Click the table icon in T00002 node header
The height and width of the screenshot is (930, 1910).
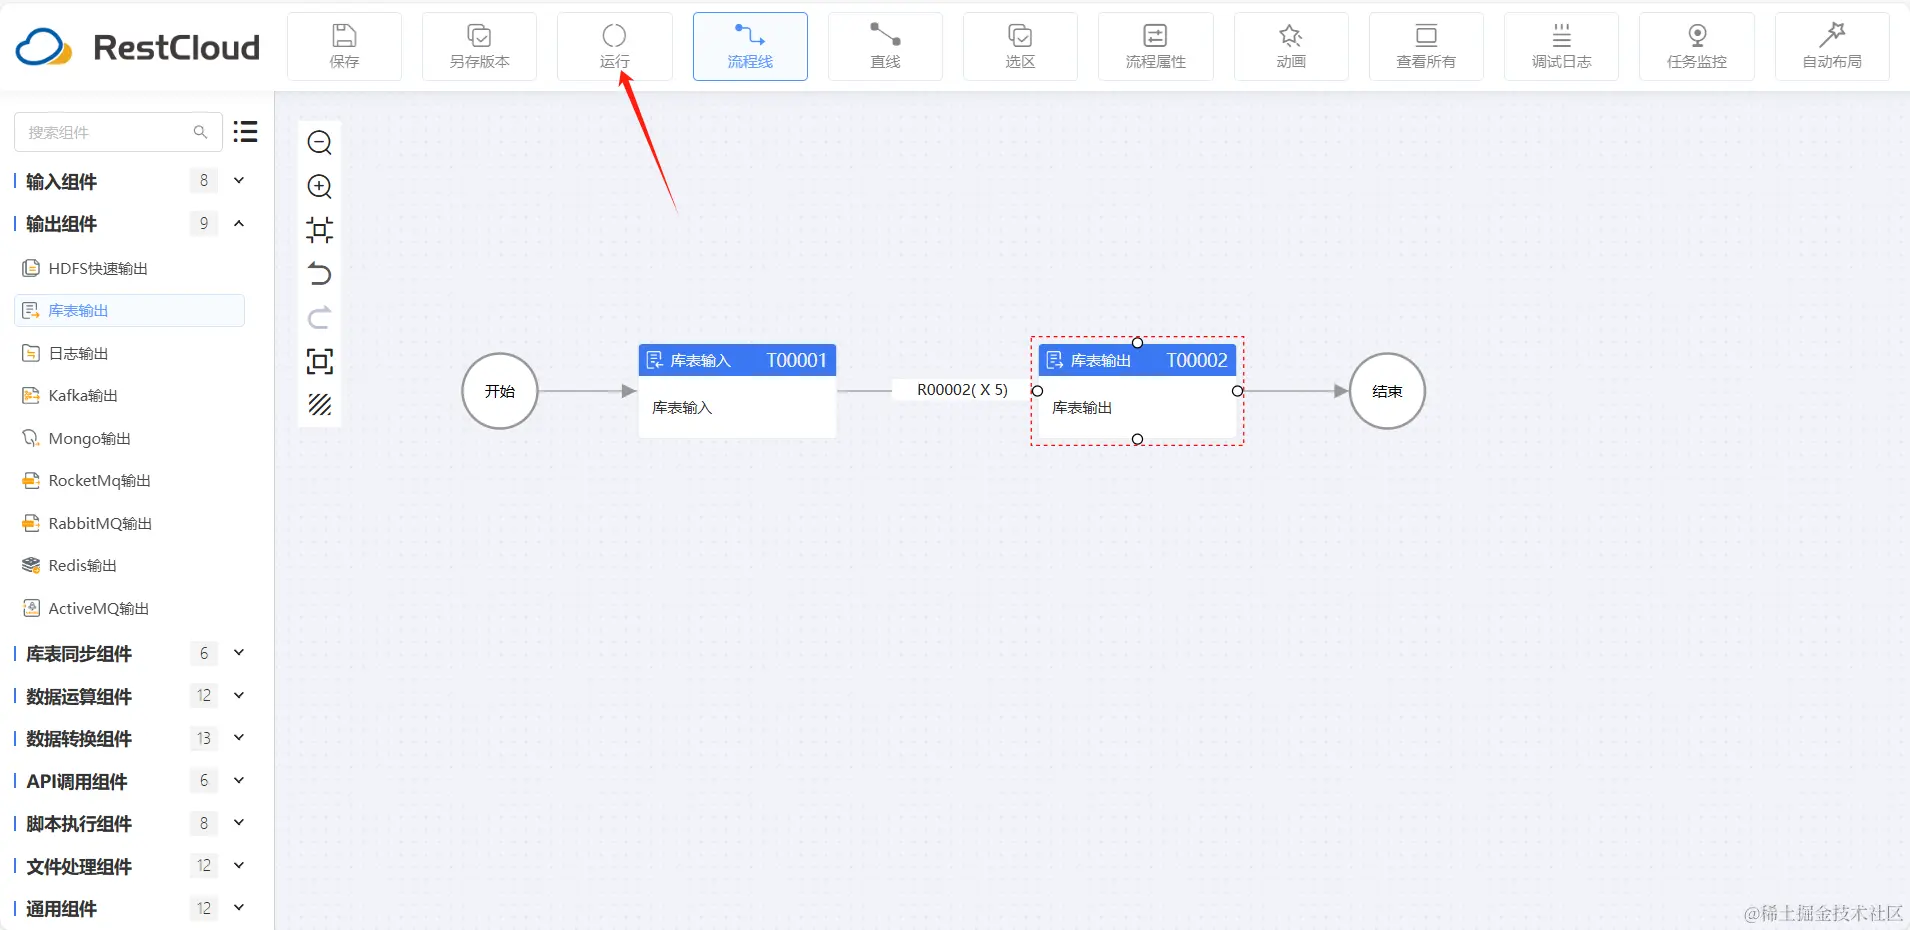[x=1055, y=360]
